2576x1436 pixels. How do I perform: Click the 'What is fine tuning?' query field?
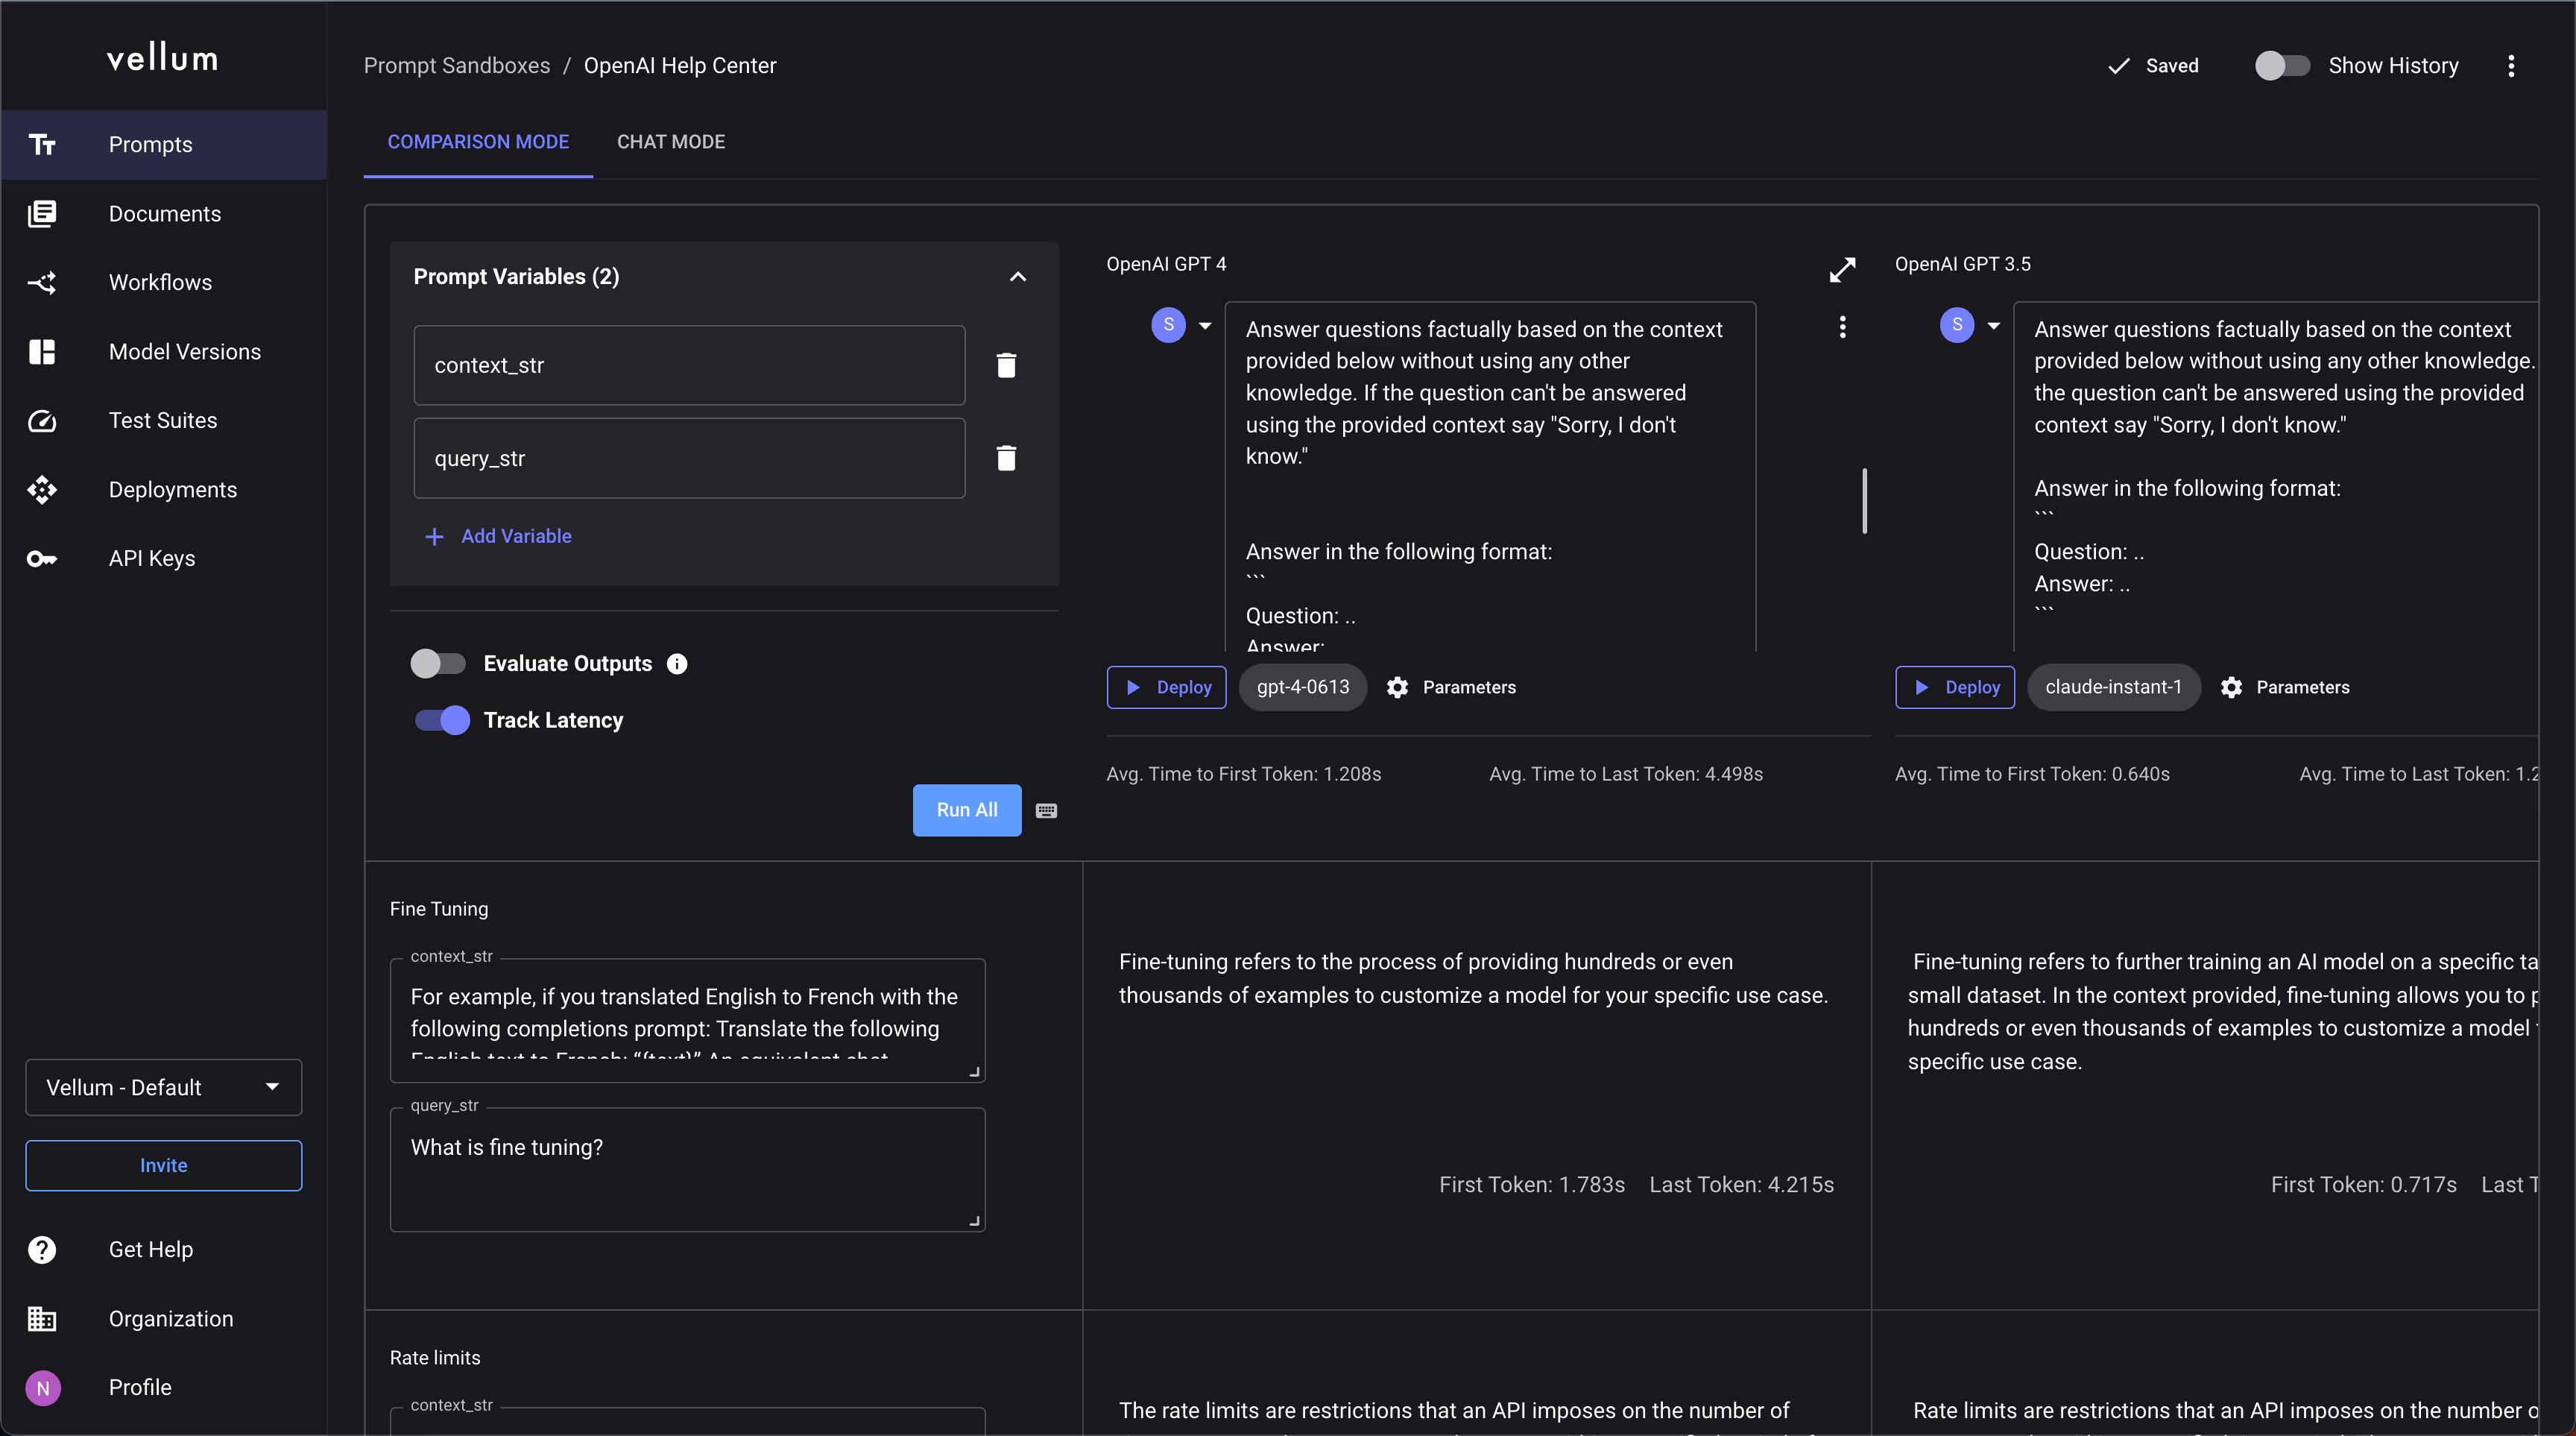687,1169
